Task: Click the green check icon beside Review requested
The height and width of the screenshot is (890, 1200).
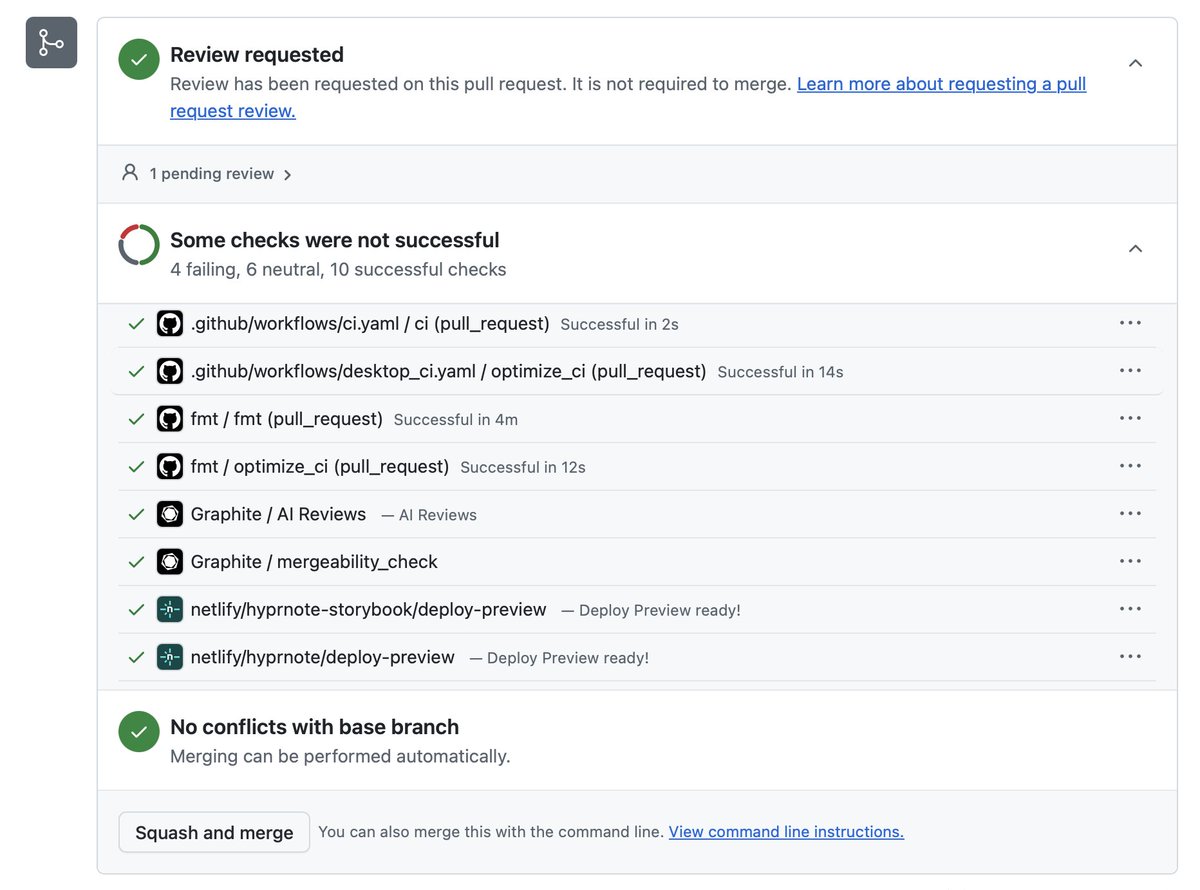Action: [x=139, y=59]
